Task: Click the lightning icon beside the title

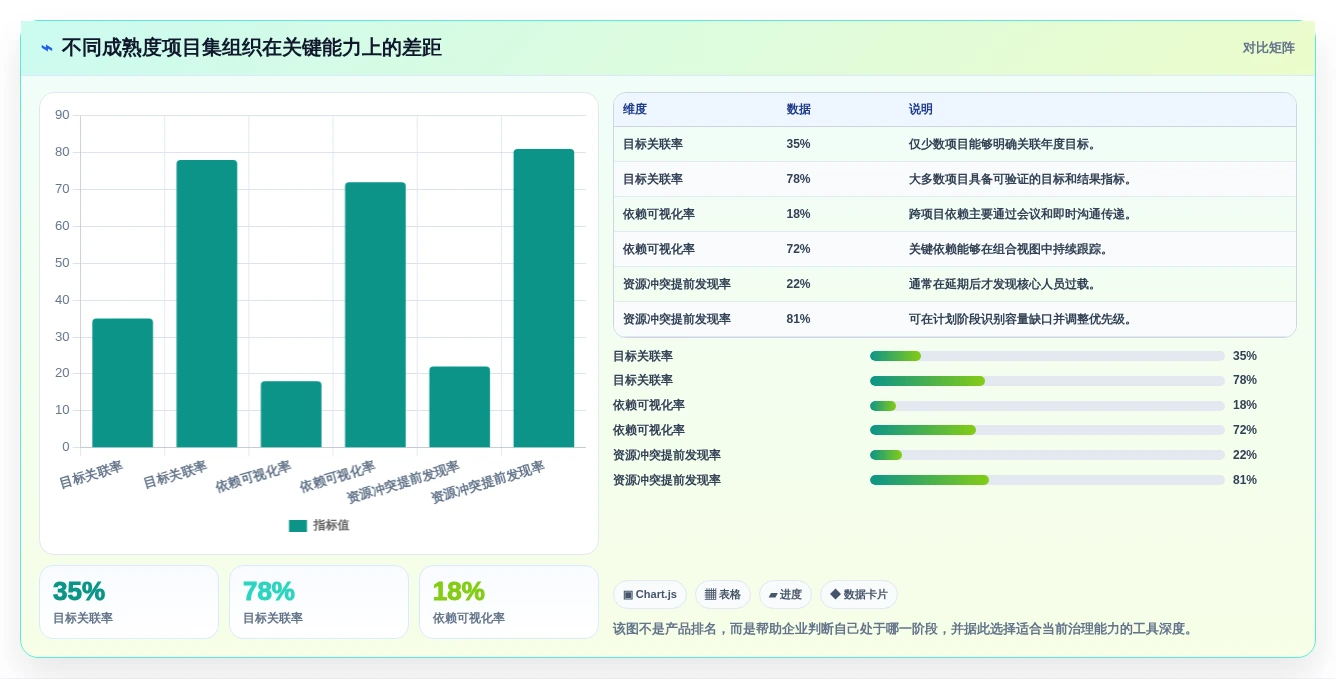Action: click(x=47, y=48)
